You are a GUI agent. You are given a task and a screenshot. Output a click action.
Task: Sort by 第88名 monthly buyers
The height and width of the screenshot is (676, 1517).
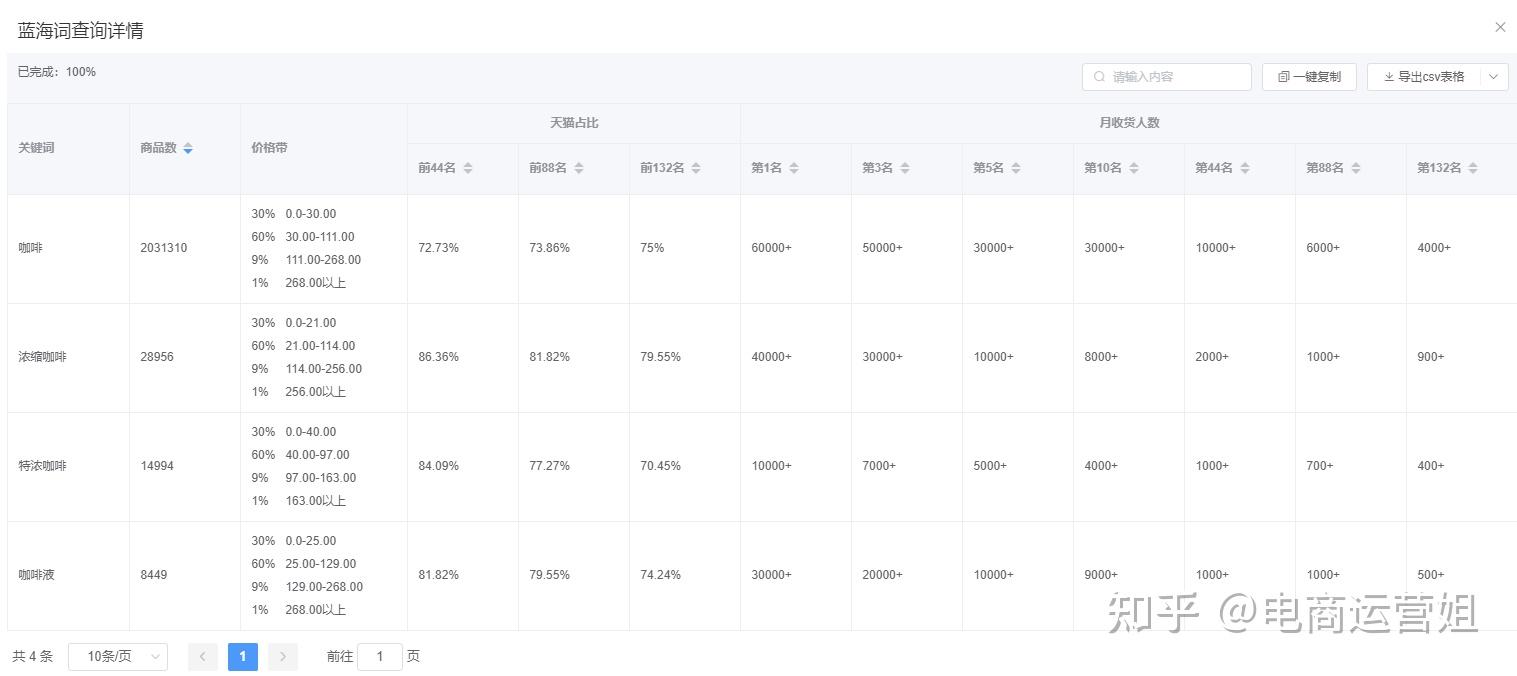click(x=1356, y=168)
